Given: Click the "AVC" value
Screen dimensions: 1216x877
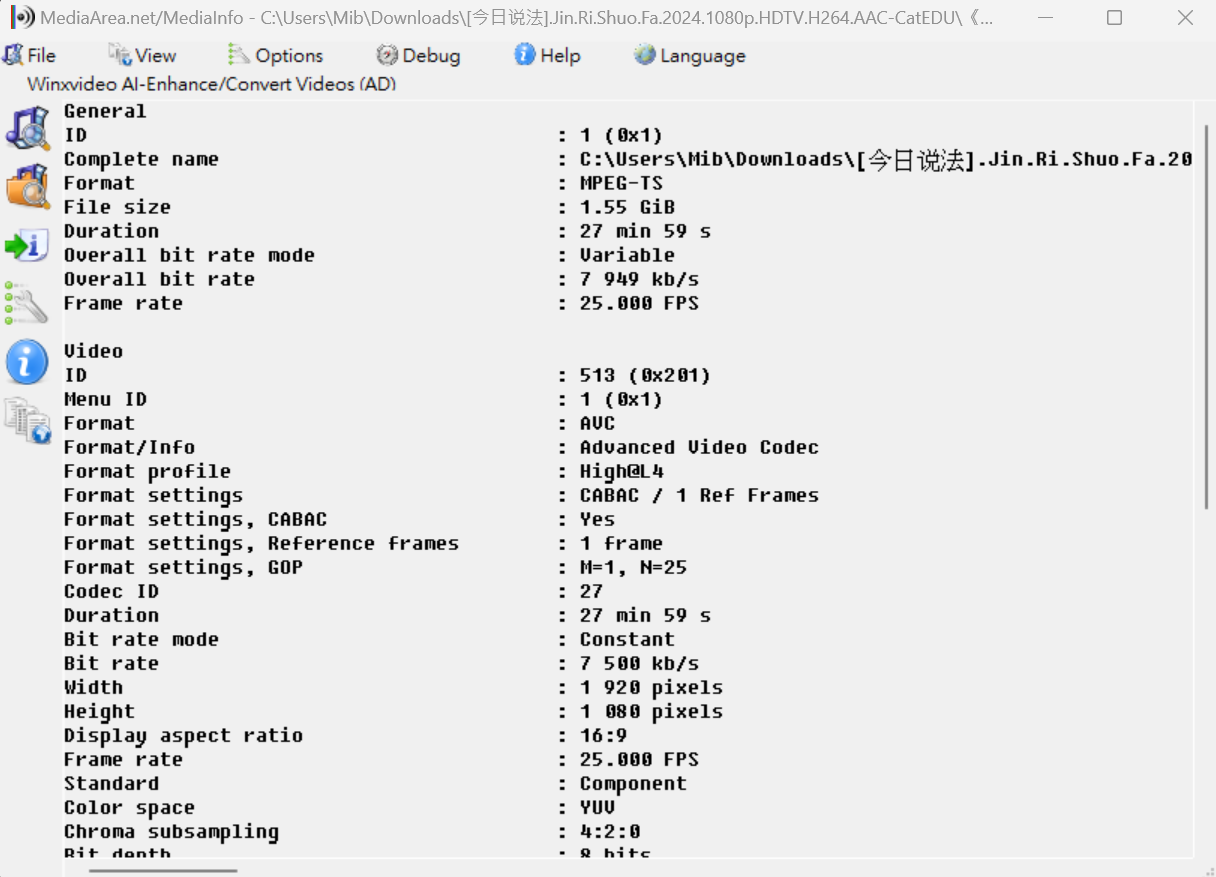Looking at the screenshot, I should pyautogui.click(x=597, y=423).
